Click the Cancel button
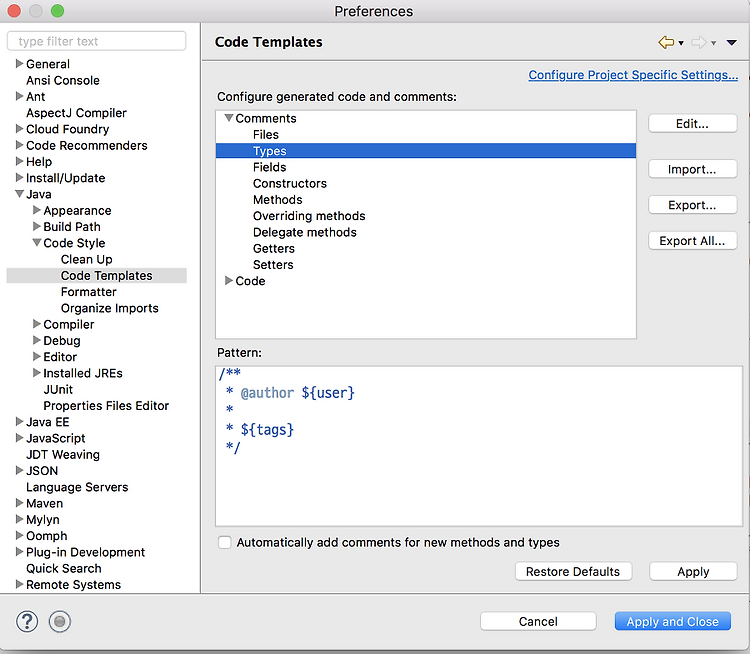 [538, 621]
